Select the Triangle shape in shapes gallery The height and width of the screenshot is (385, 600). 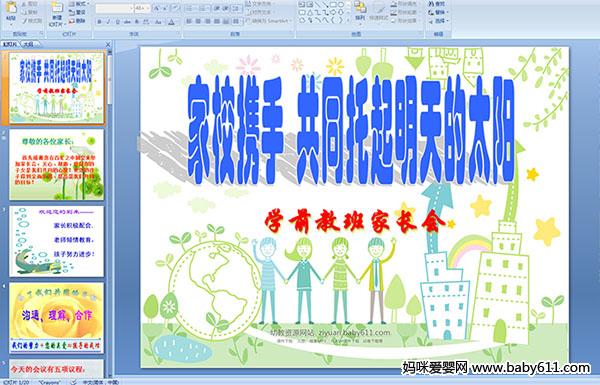click(x=310, y=13)
